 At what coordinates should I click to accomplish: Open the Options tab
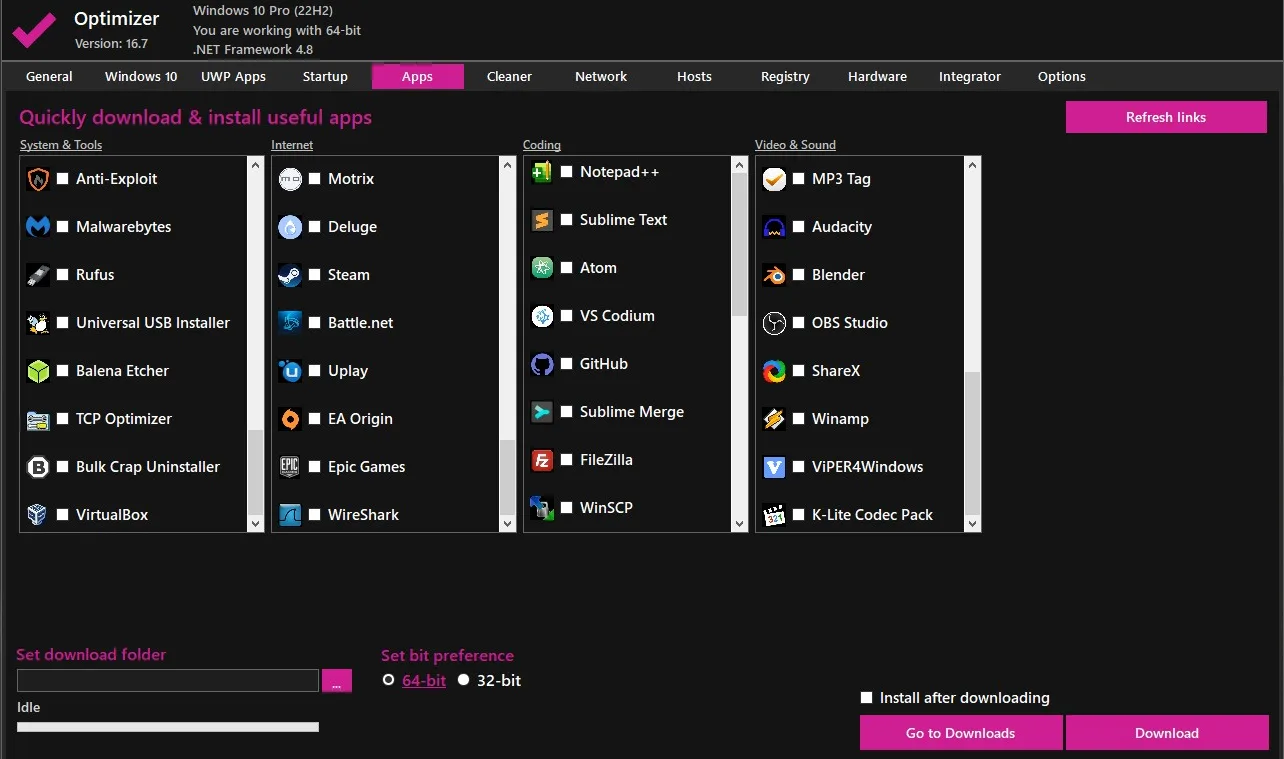(1062, 77)
